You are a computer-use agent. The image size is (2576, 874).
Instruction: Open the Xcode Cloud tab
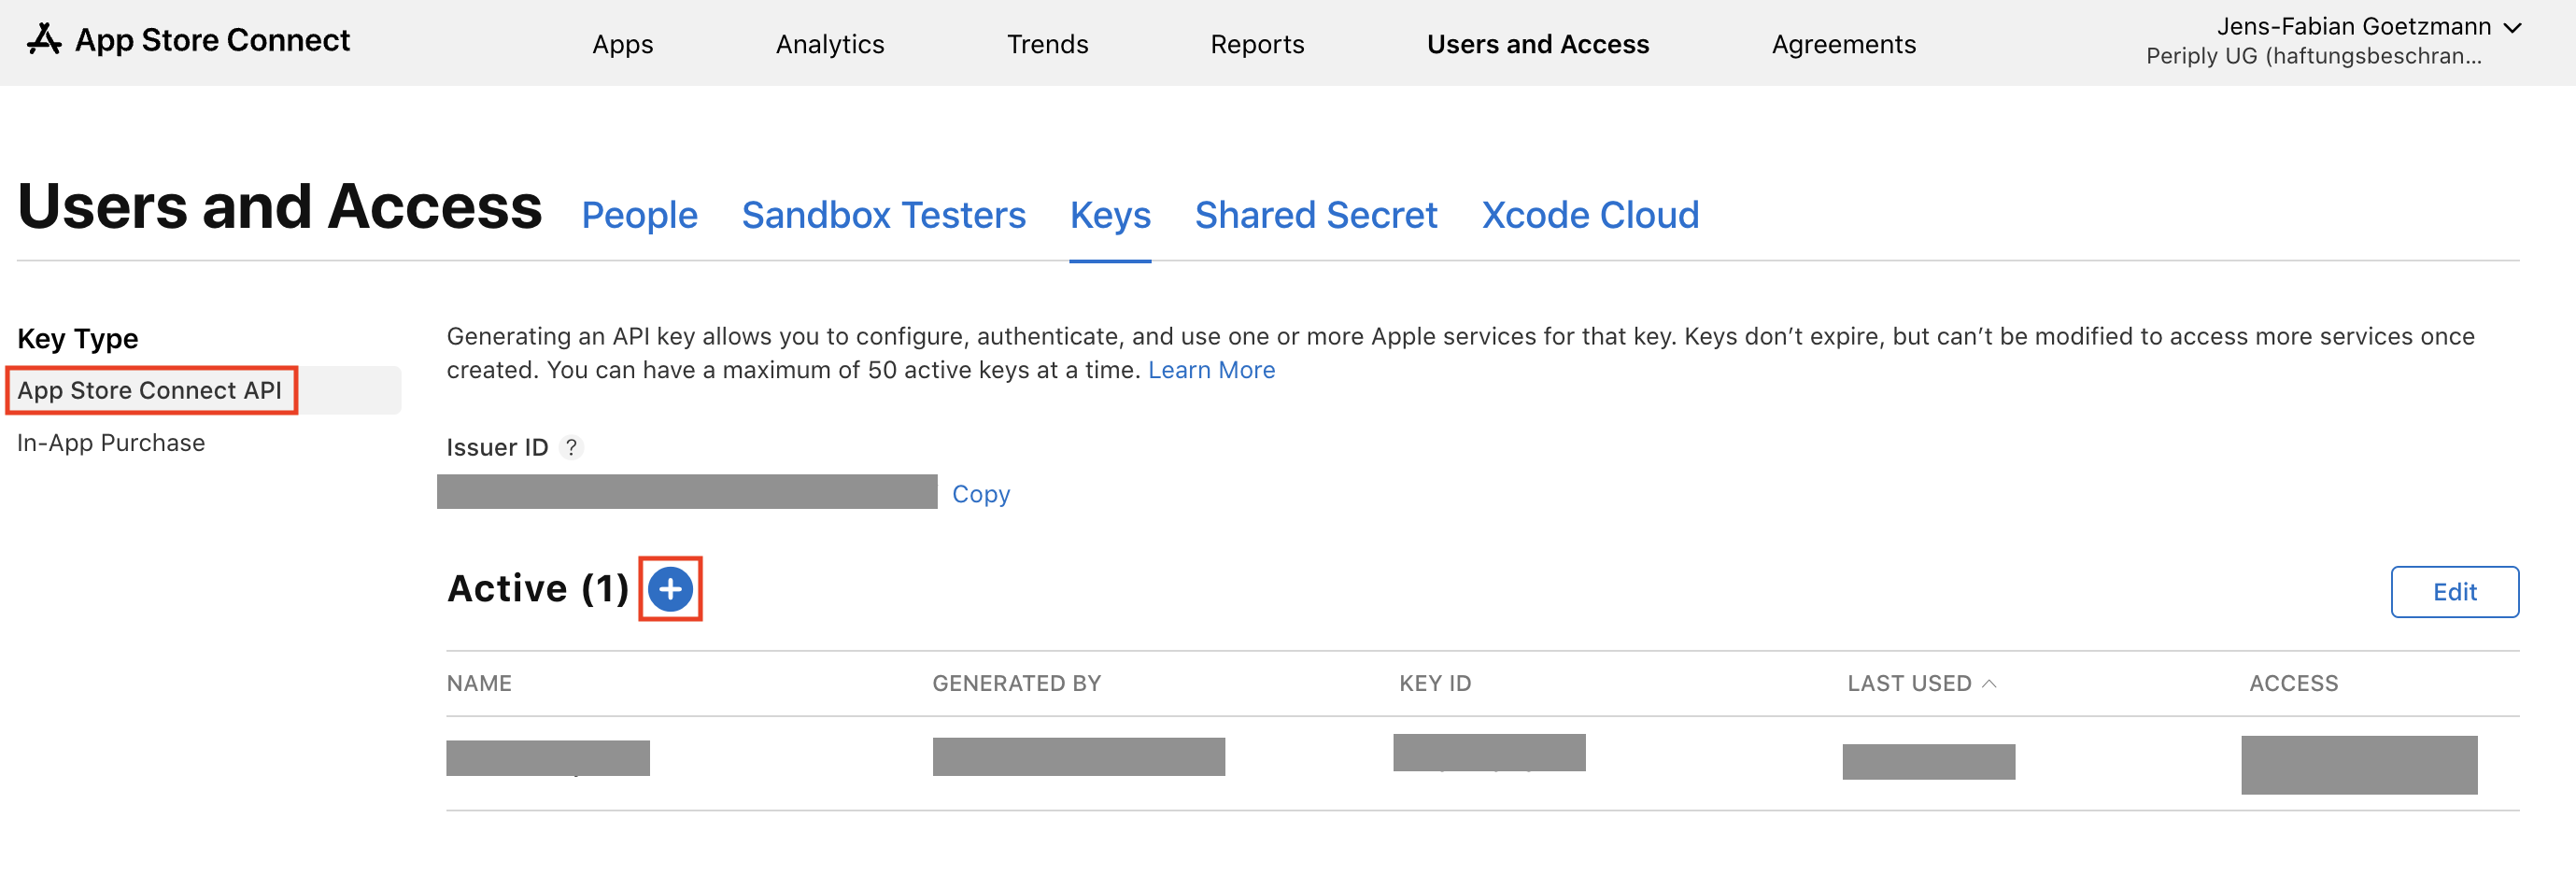[x=1589, y=215]
